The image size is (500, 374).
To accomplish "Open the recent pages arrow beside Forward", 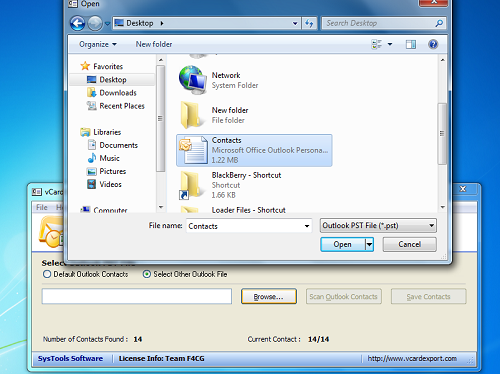I will tap(107, 24).
